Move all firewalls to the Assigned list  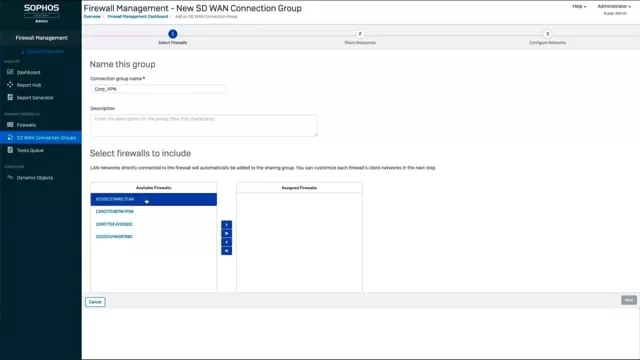227,233
